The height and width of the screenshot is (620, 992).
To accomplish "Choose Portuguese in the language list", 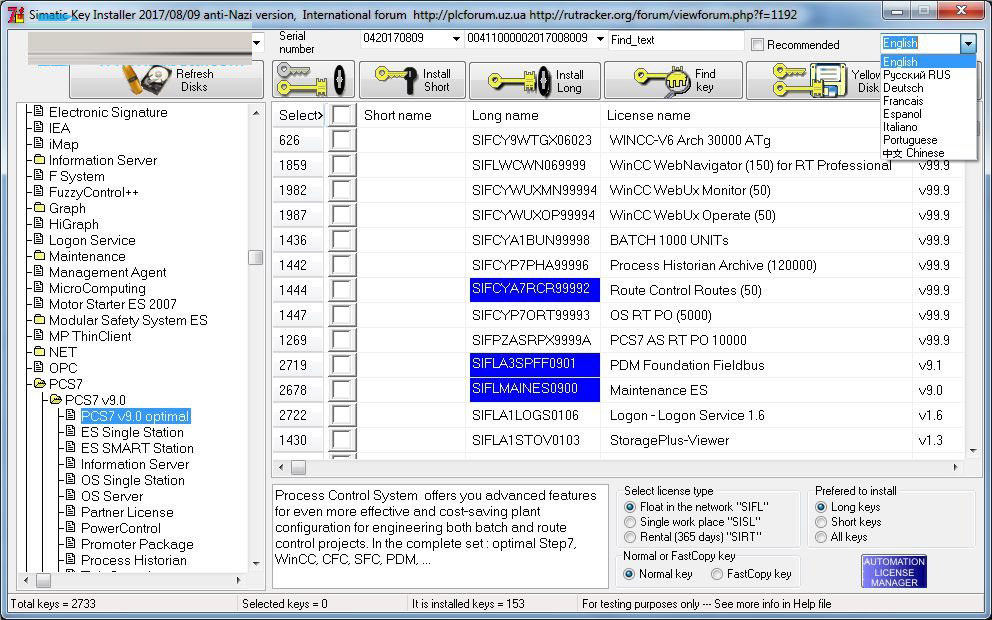I will 910,140.
